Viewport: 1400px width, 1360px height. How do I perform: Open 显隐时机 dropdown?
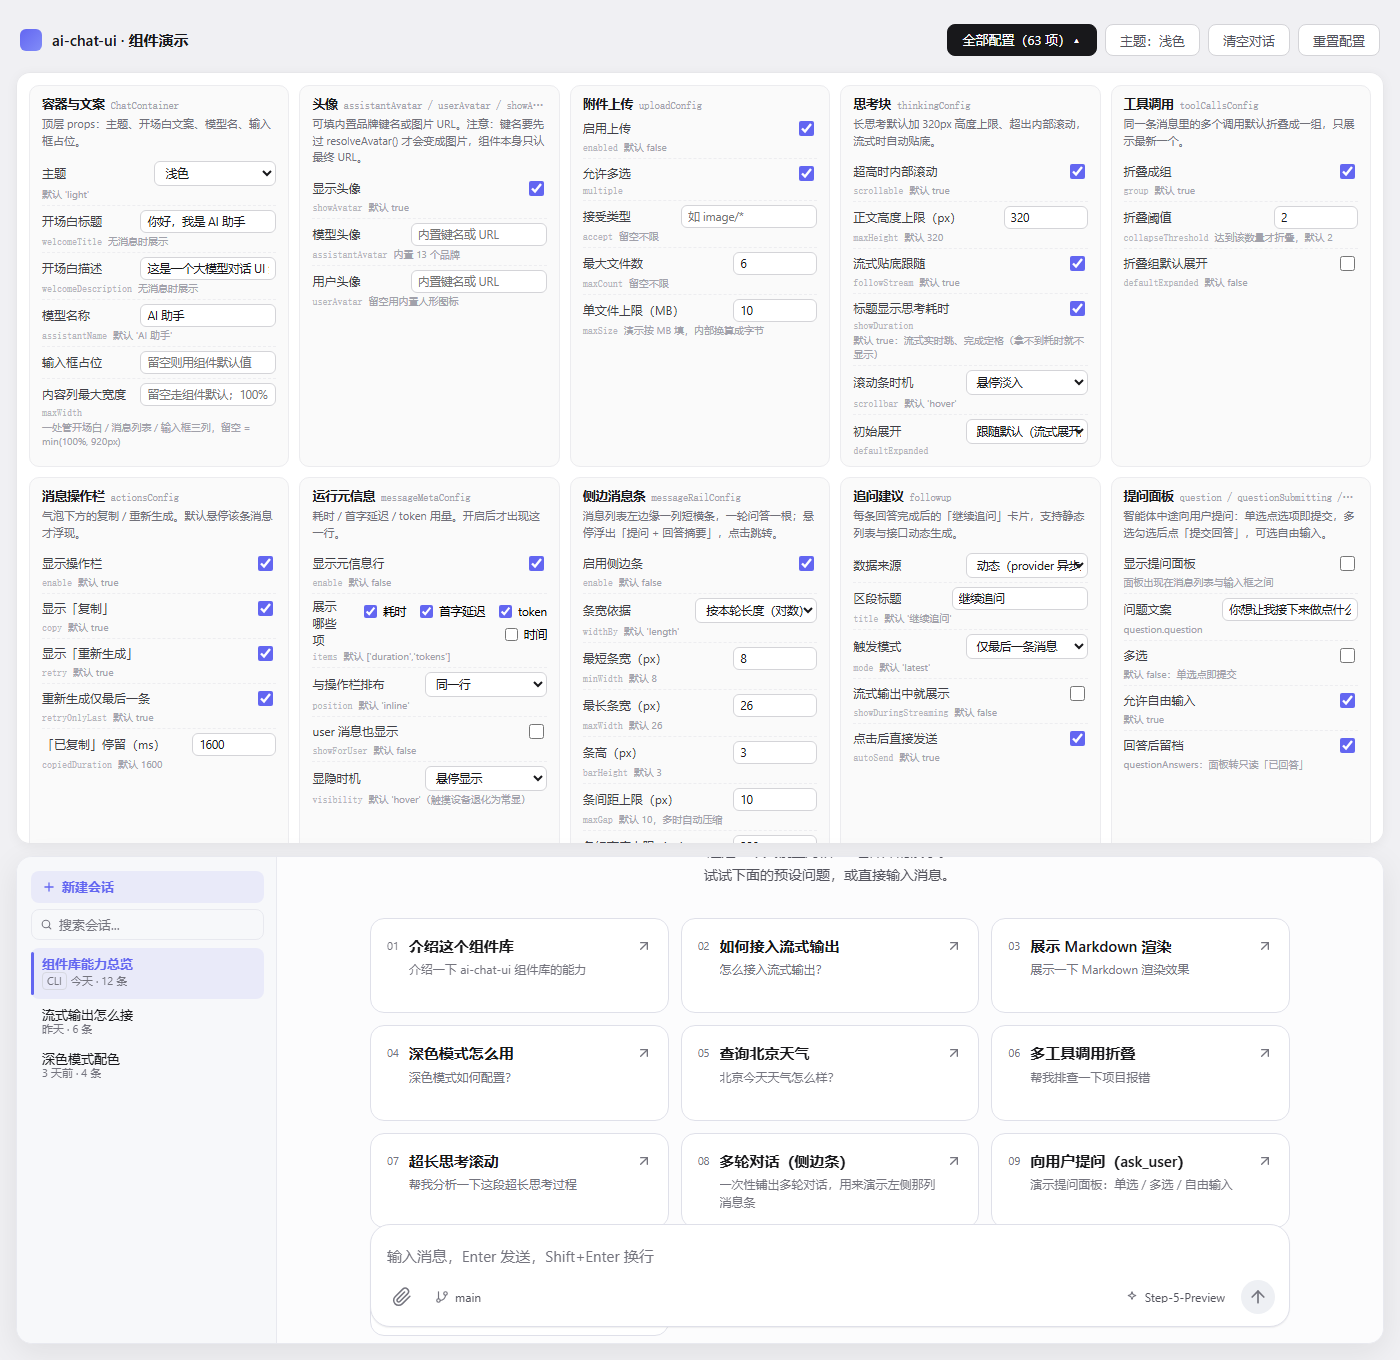coord(486,778)
